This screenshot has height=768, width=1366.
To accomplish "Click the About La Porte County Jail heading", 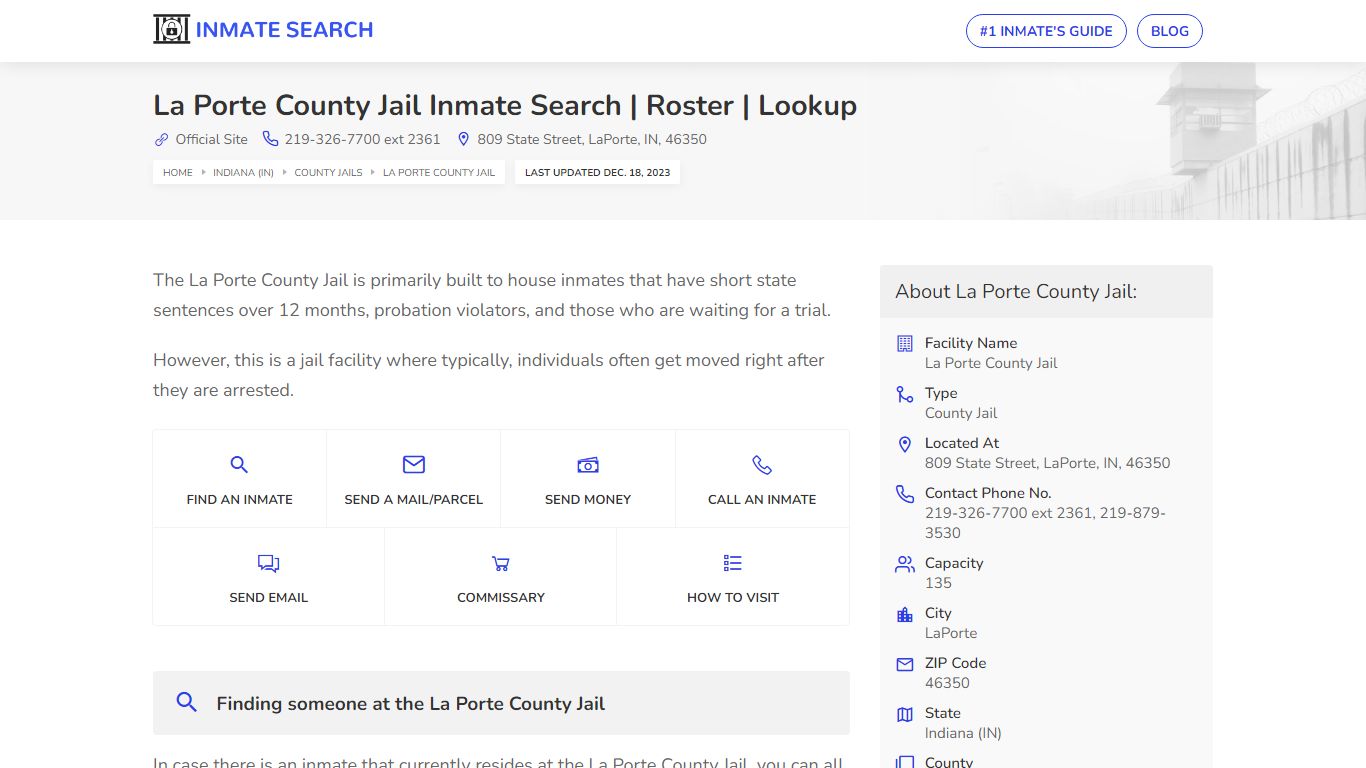I will click(1016, 292).
